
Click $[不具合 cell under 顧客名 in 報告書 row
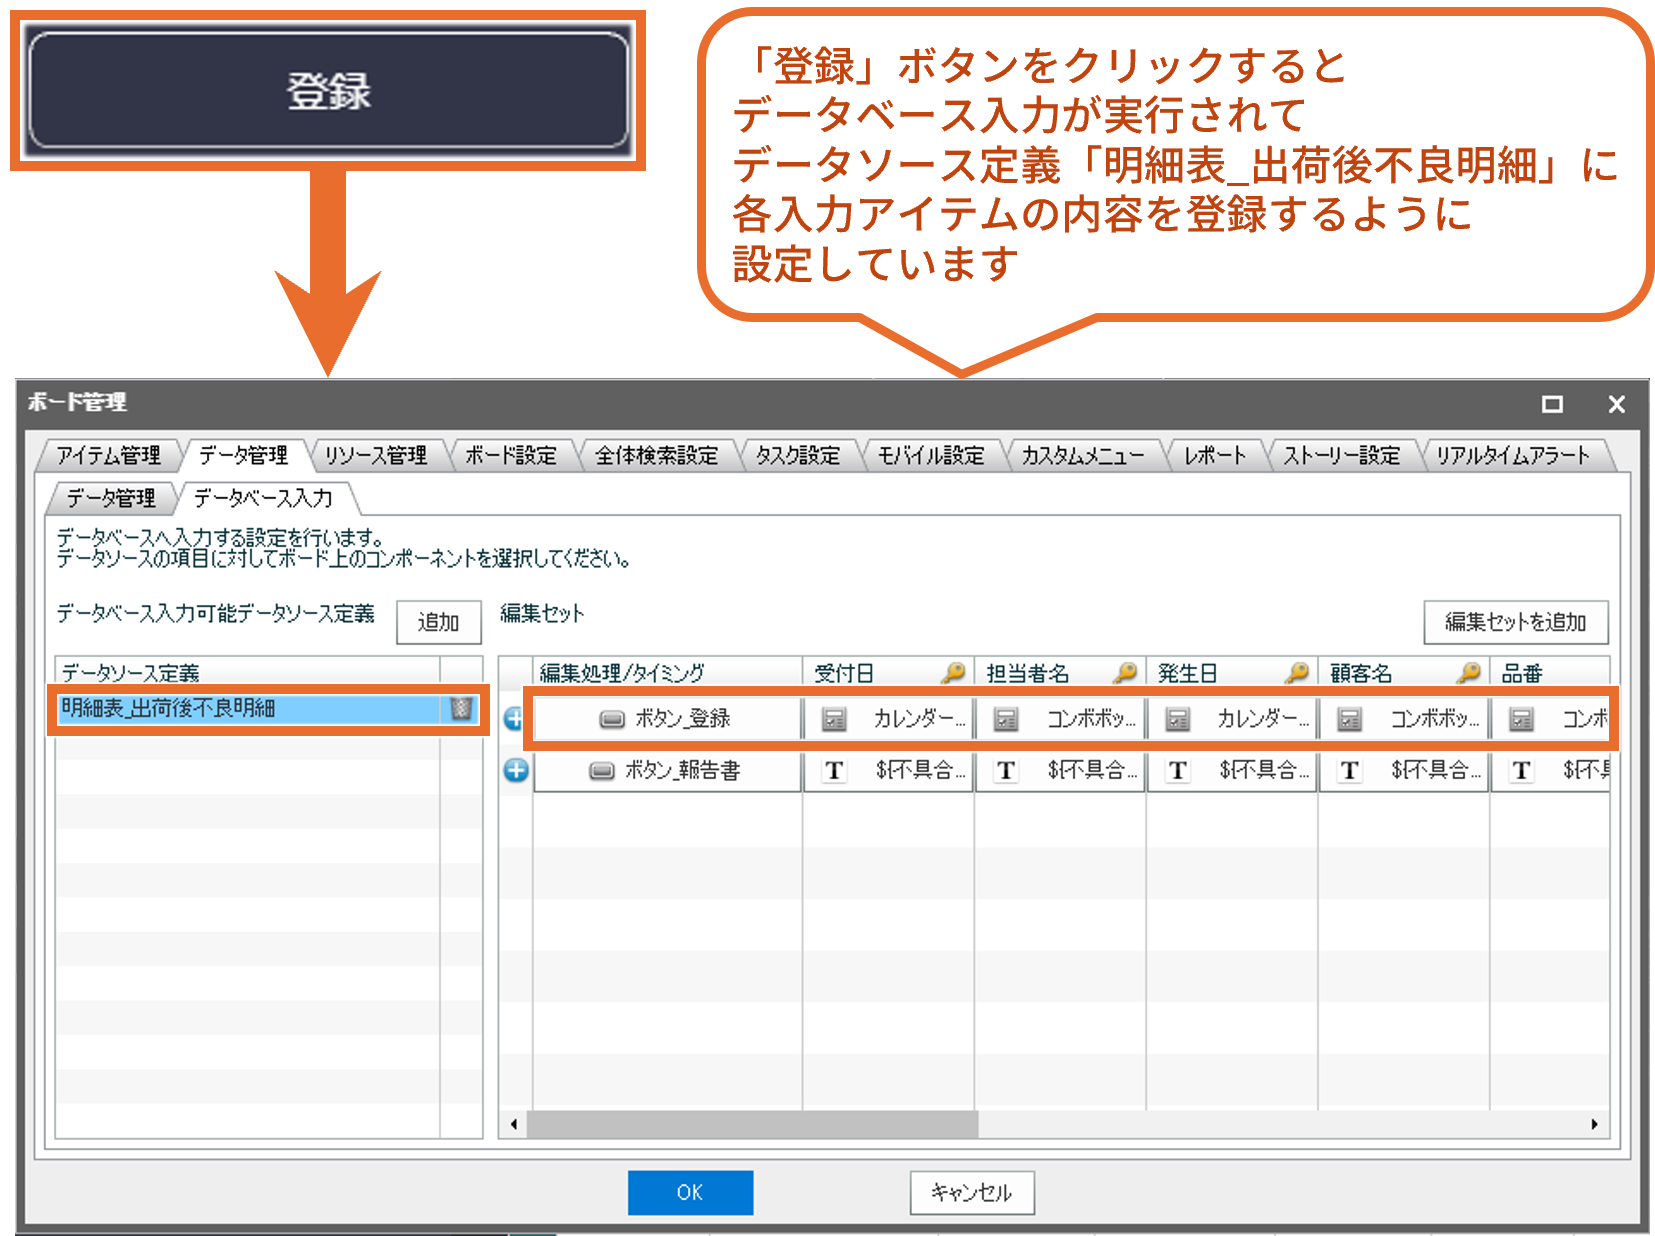coord(1405,770)
